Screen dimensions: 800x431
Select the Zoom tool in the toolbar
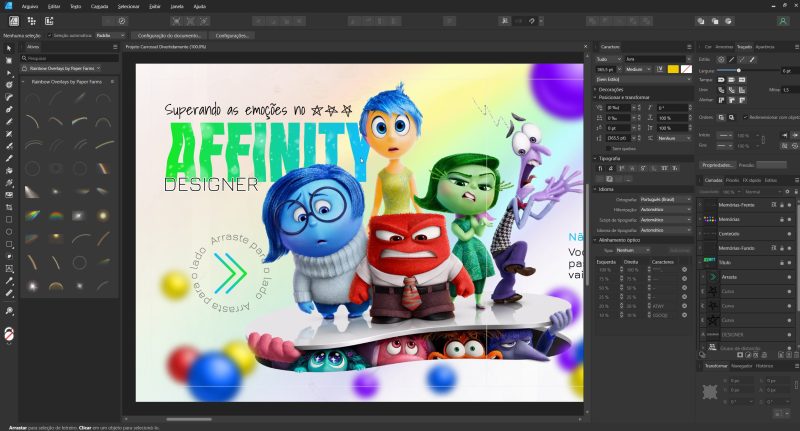(9, 310)
